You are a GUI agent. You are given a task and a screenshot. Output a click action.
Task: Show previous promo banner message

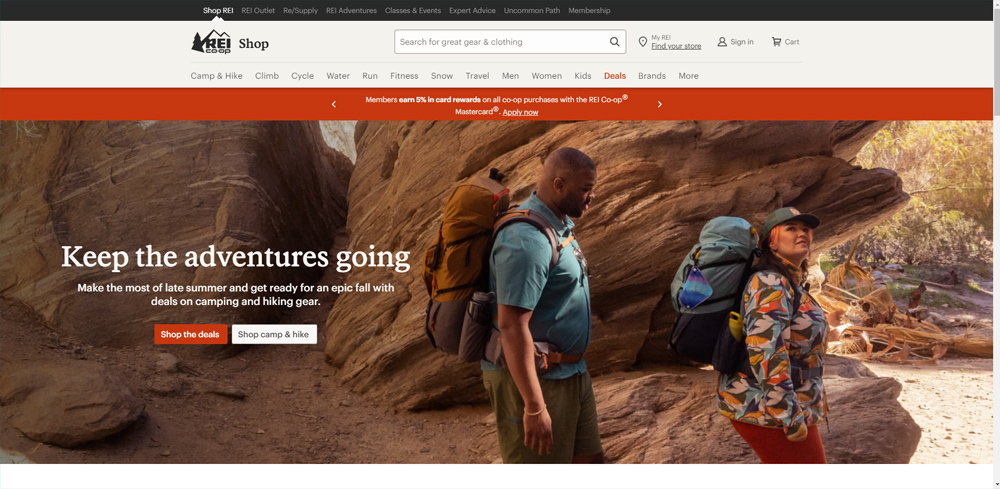pos(334,104)
